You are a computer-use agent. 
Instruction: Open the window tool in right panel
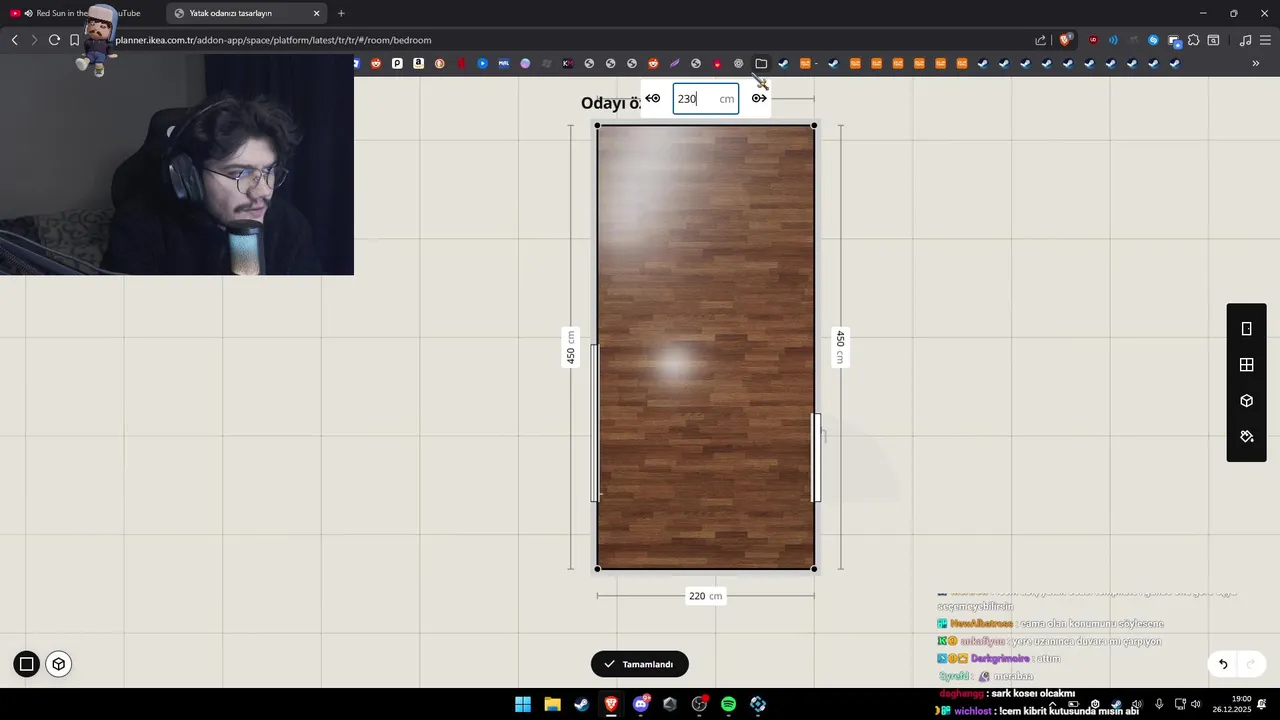click(1247, 365)
